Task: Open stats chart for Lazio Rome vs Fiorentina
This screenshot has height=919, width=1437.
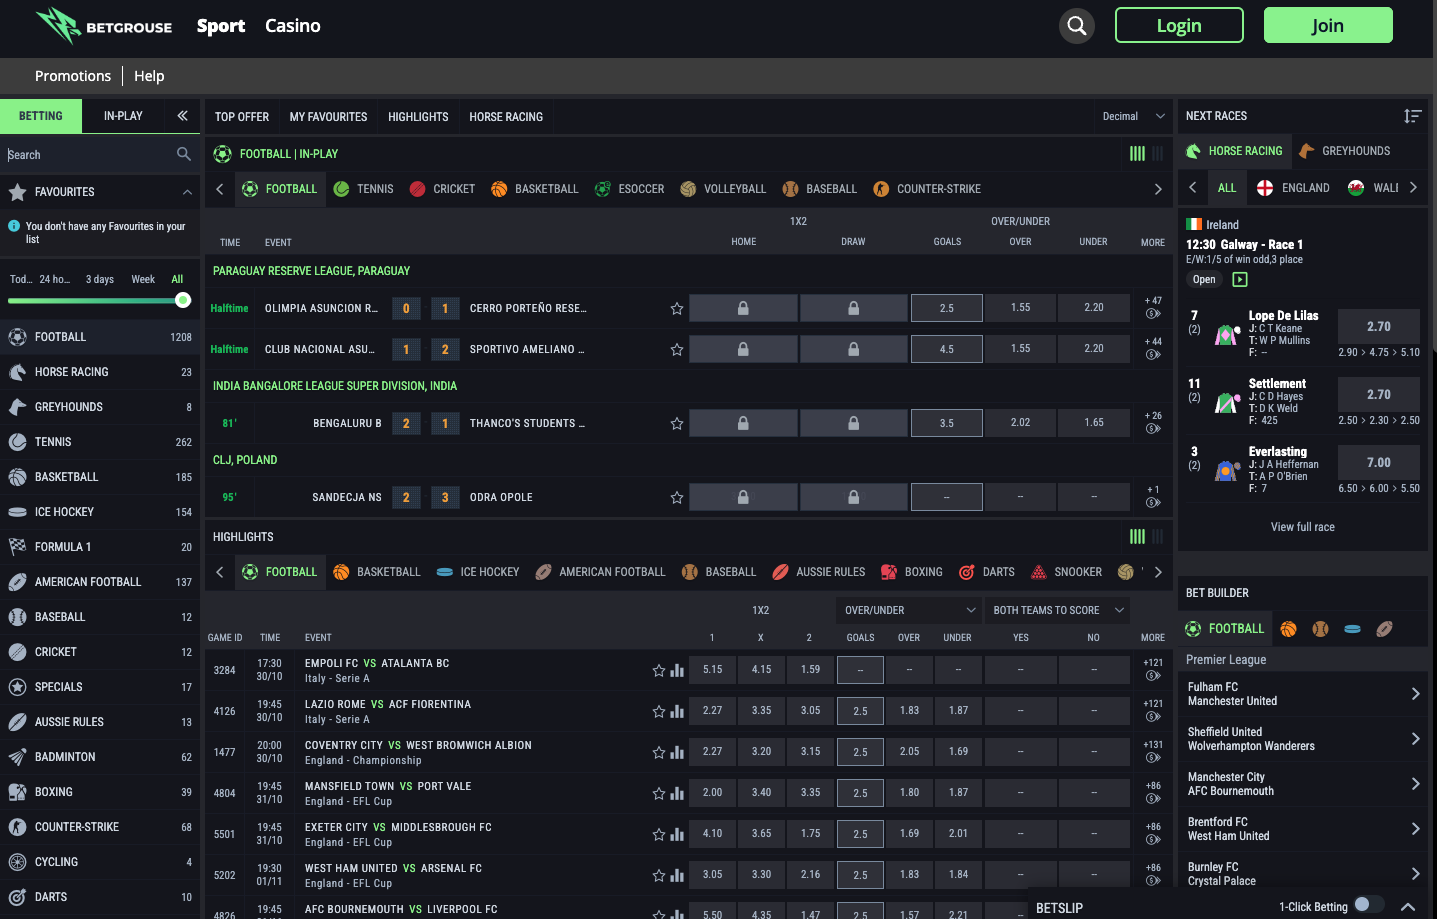Action: (677, 712)
